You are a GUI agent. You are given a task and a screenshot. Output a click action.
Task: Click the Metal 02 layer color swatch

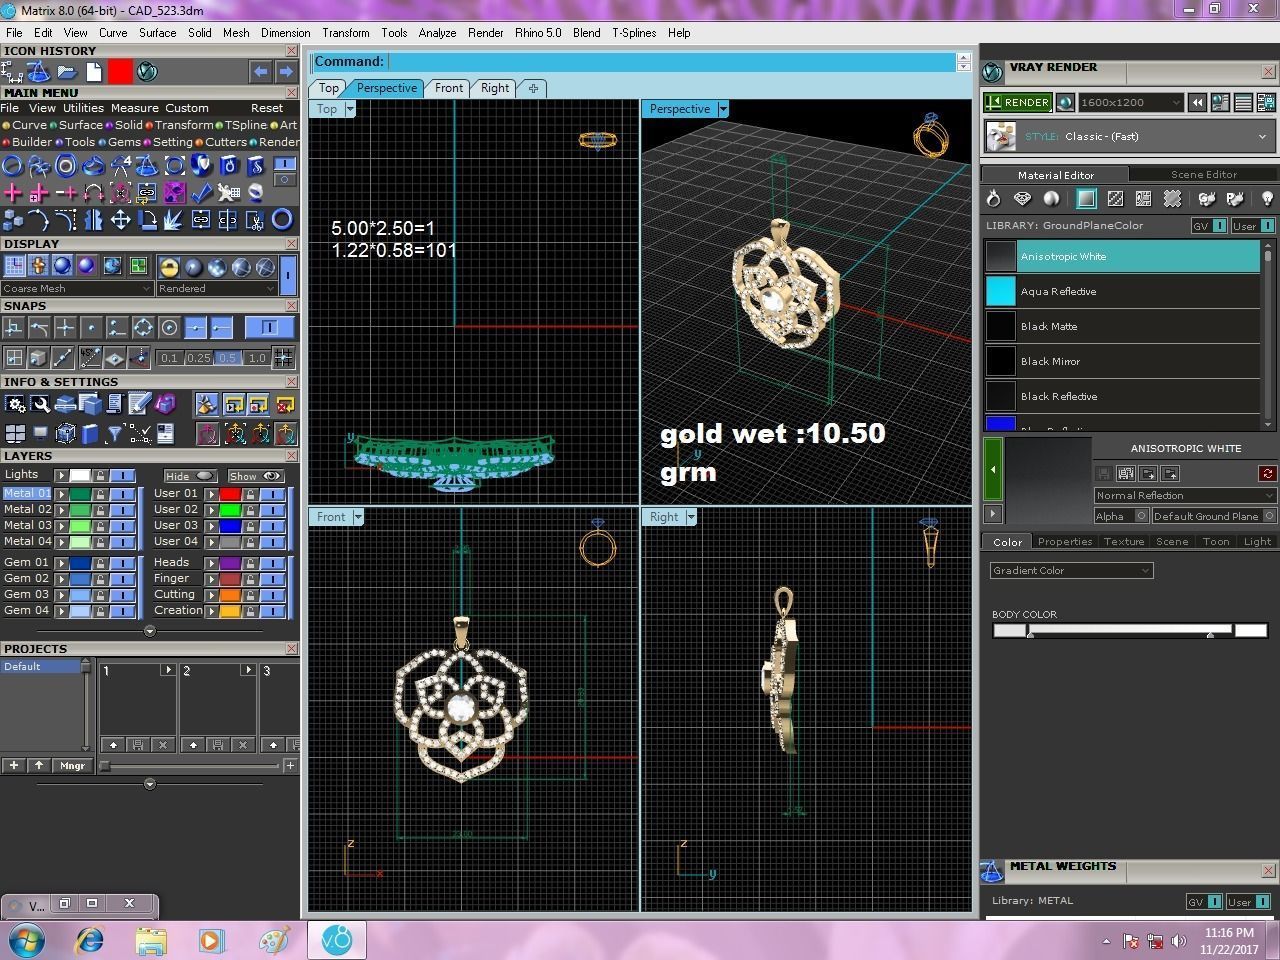point(80,510)
